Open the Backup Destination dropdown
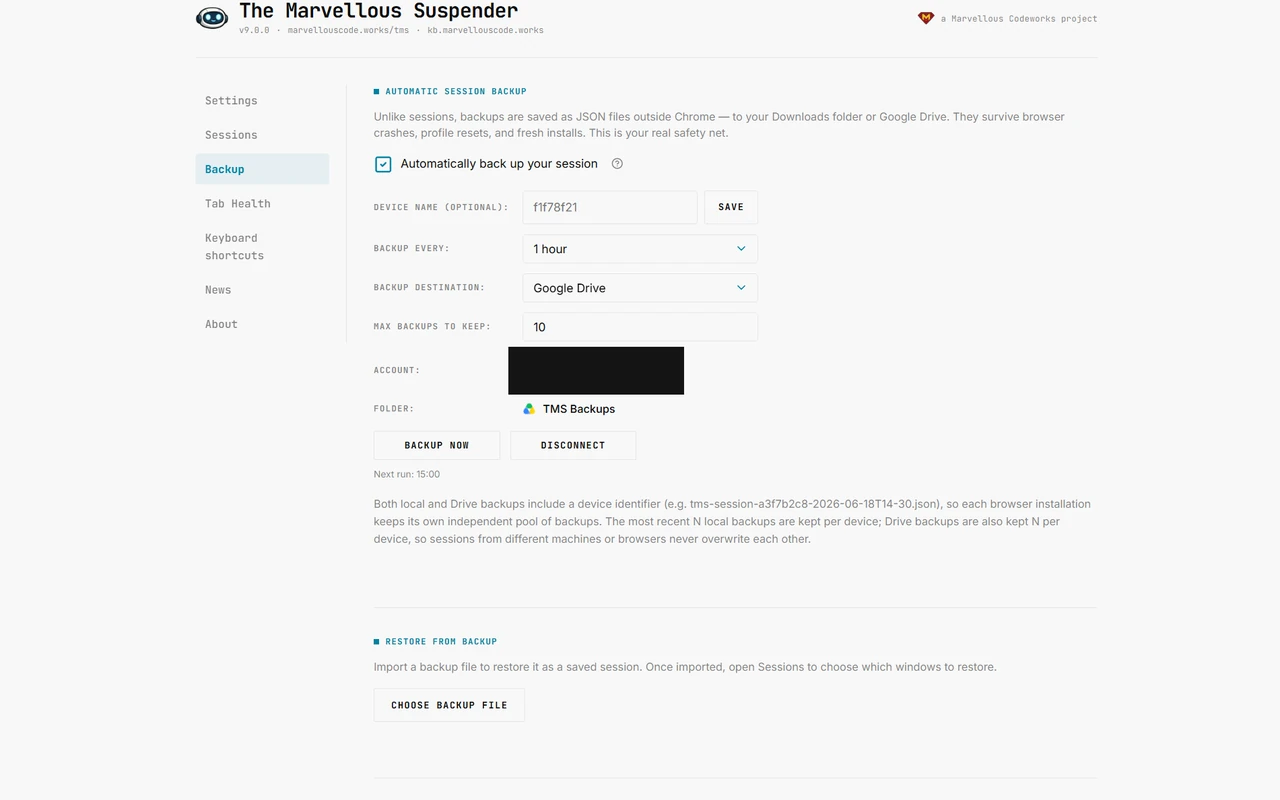The width and height of the screenshot is (1280, 800). 640,288
